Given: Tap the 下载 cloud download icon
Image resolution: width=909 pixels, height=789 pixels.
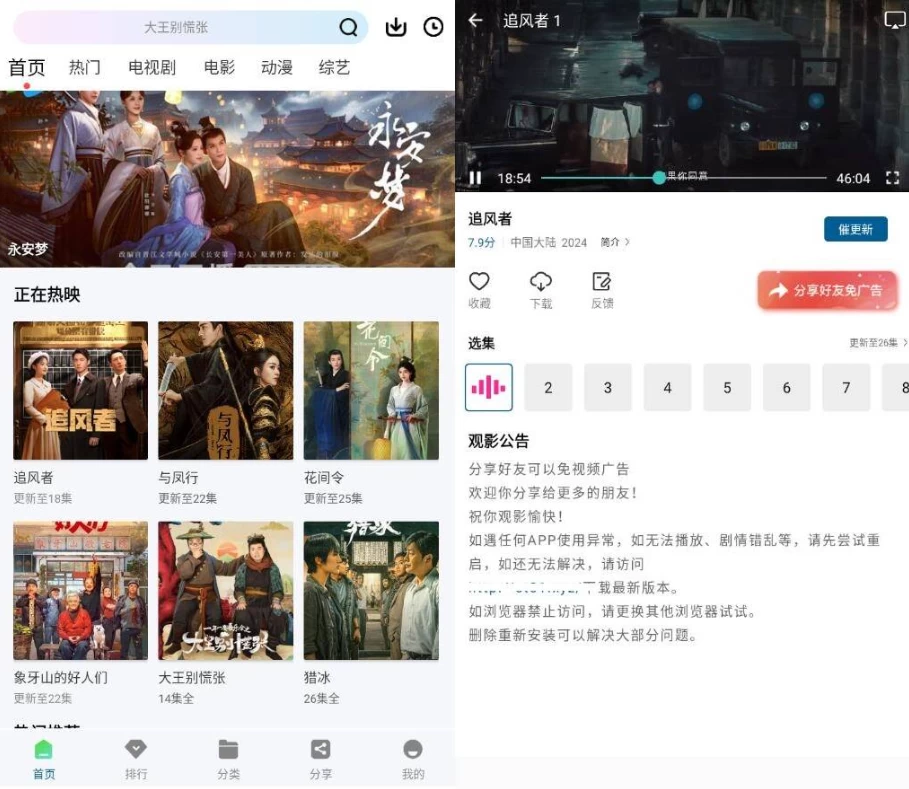Looking at the screenshot, I should pos(540,282).
